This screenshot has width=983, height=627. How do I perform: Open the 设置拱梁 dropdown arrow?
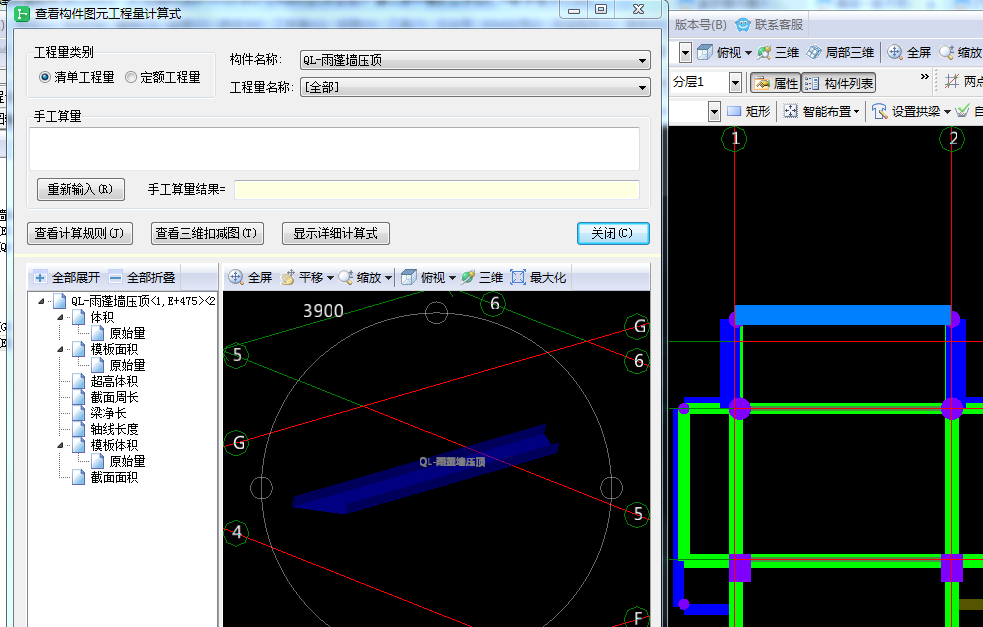pyautogui.click(x=947, y=112)
